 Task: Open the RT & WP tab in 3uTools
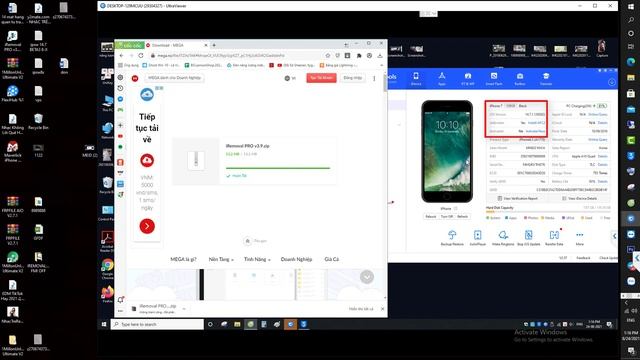point(468,78)
